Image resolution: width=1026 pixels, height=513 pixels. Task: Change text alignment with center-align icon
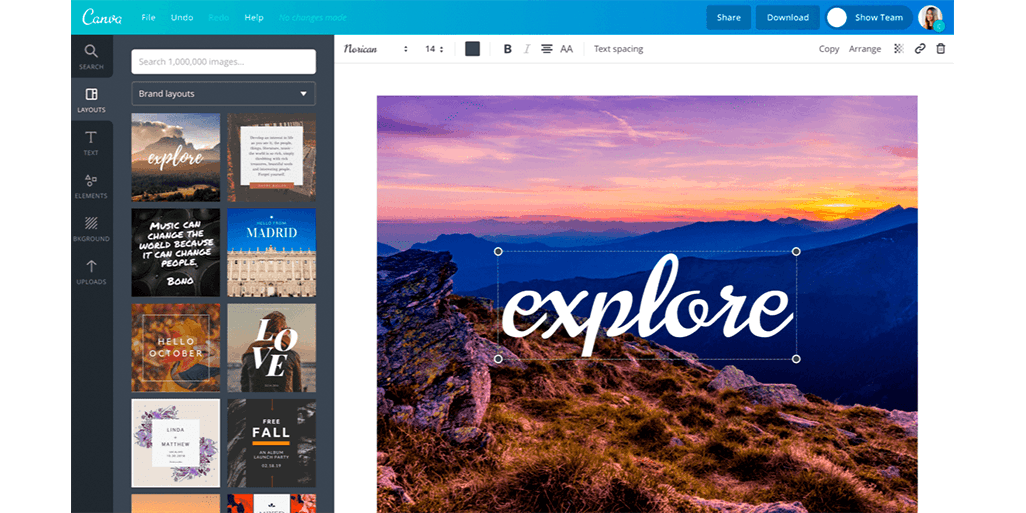[546, 49]
